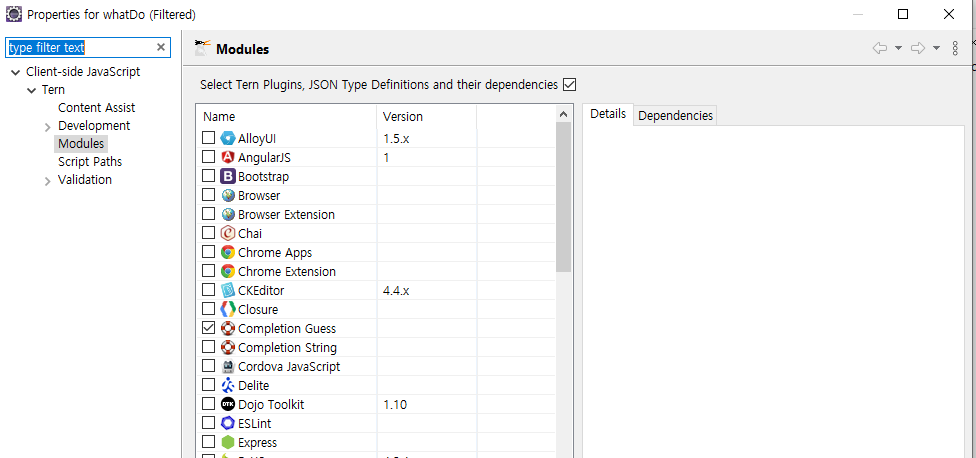Sort by the Name column header
This screenshot has height=458, width=976.
point(286,116)
